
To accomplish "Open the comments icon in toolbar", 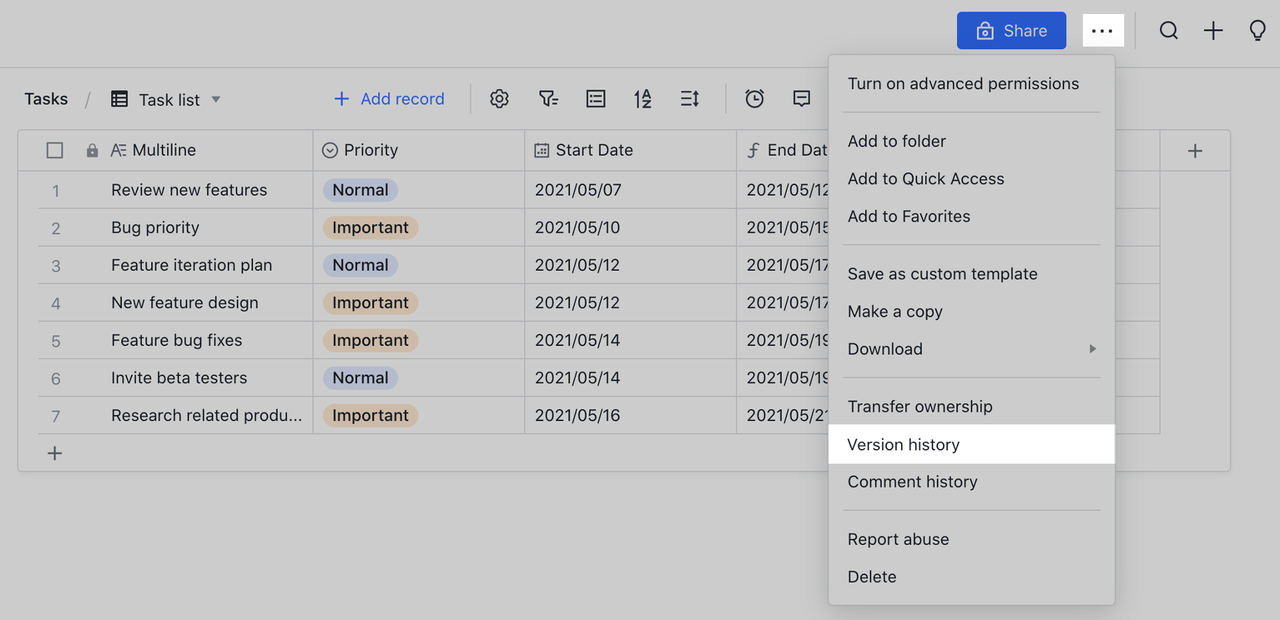I will 801,99.
